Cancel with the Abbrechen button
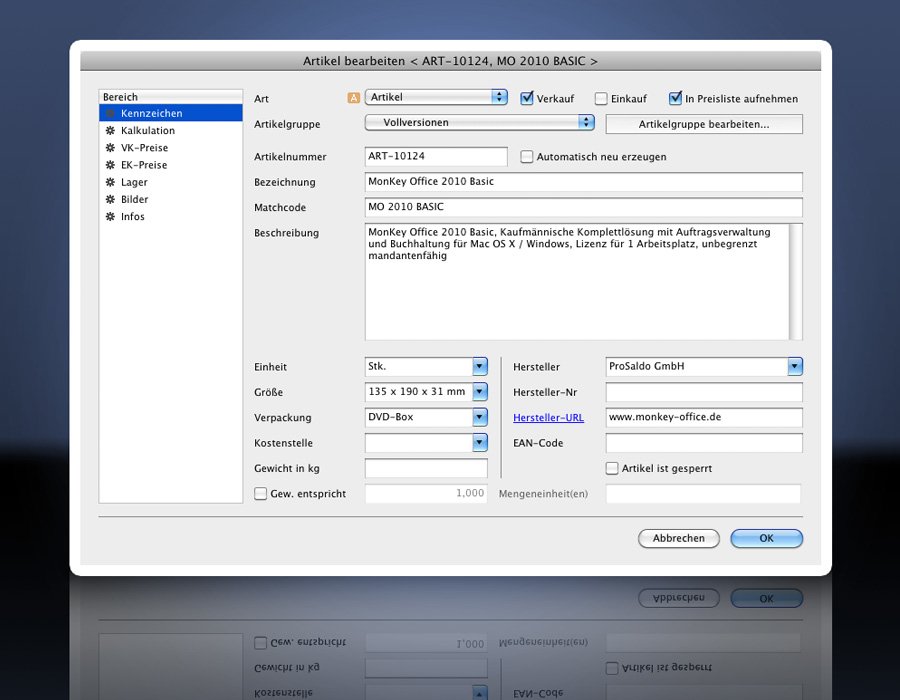The height and width of the screenshot is (700, 900). point(678,538)
